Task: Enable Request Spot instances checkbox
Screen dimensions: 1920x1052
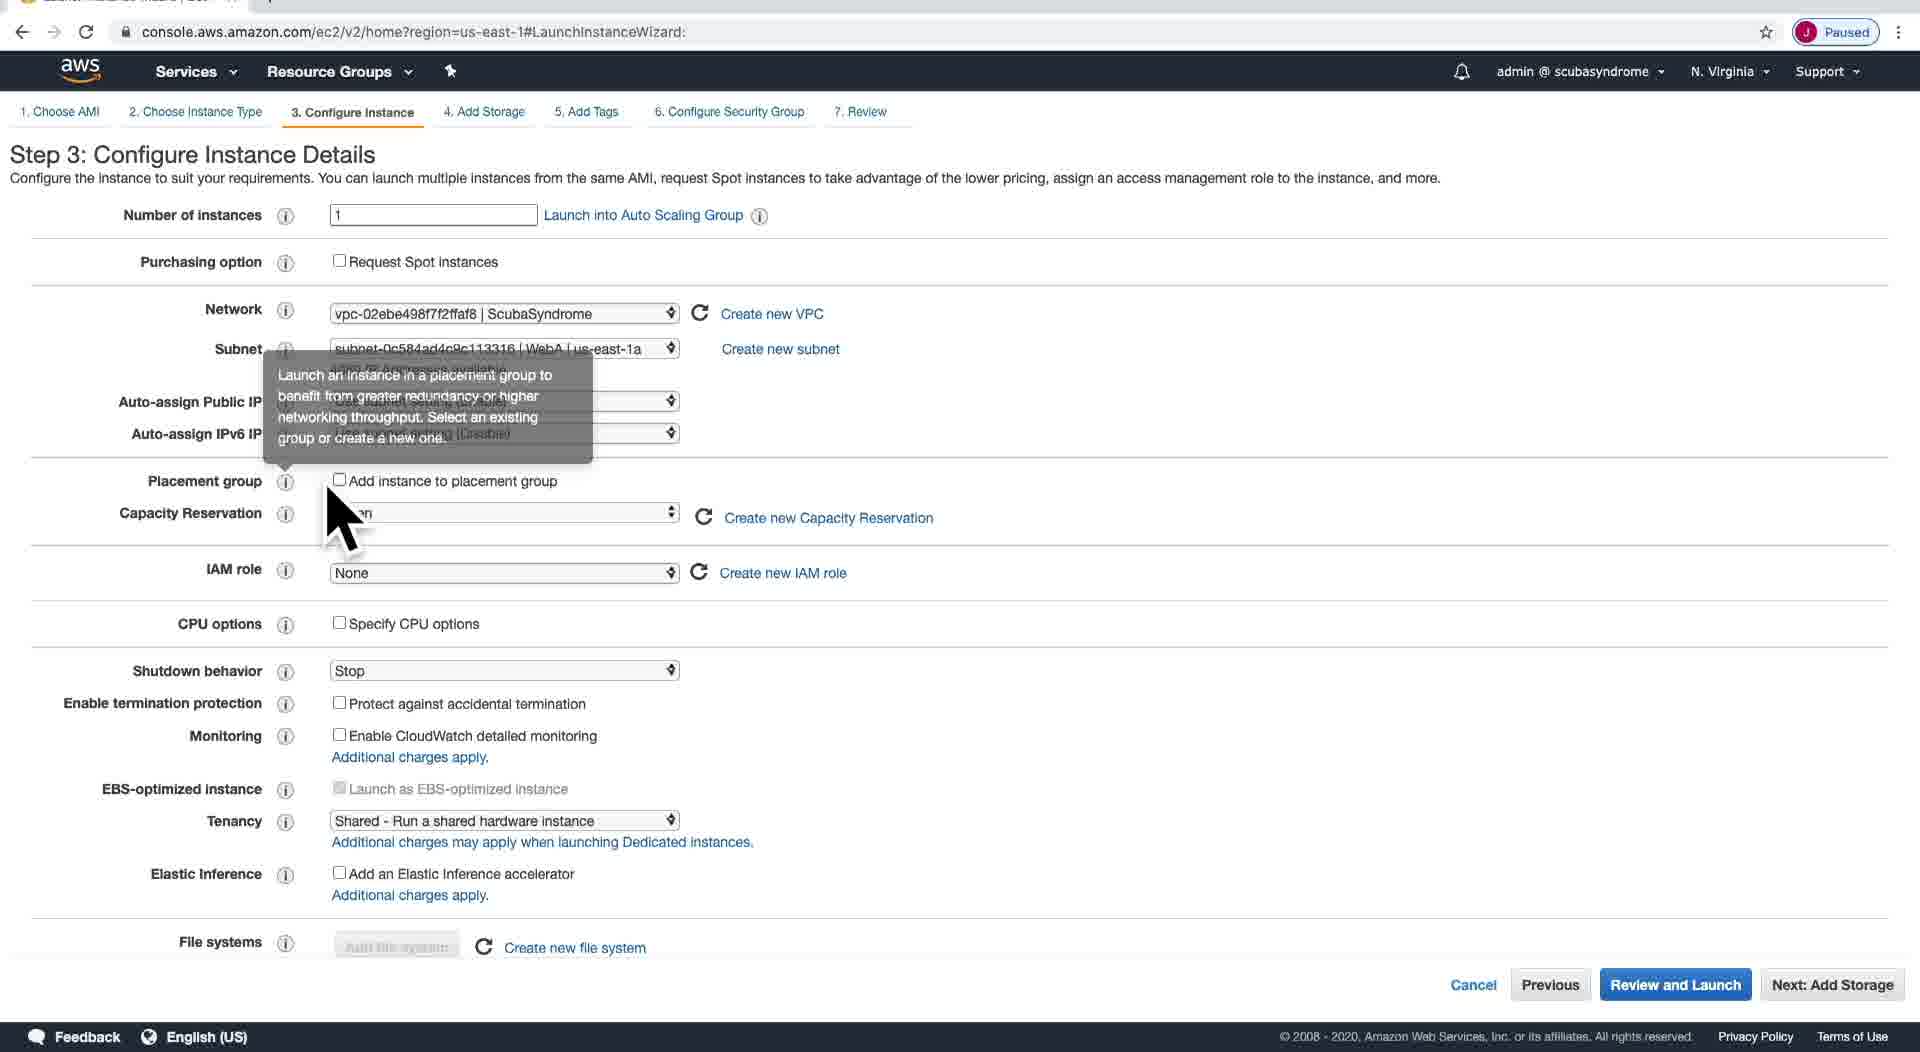Action: (340, 261)
